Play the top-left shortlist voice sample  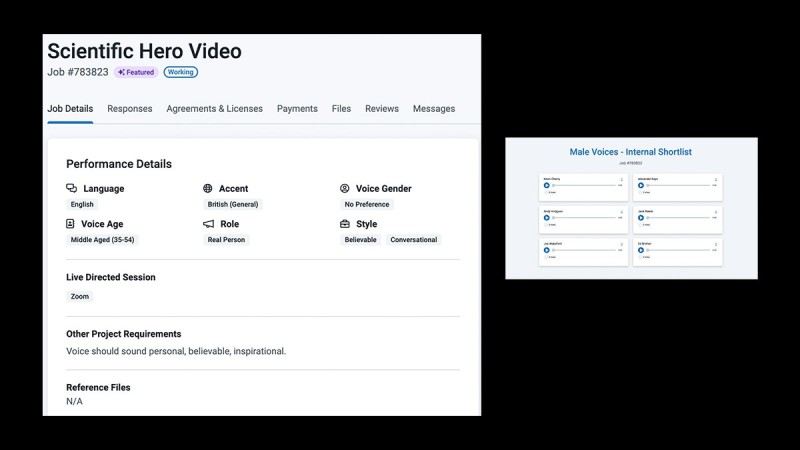coord(547,185)
